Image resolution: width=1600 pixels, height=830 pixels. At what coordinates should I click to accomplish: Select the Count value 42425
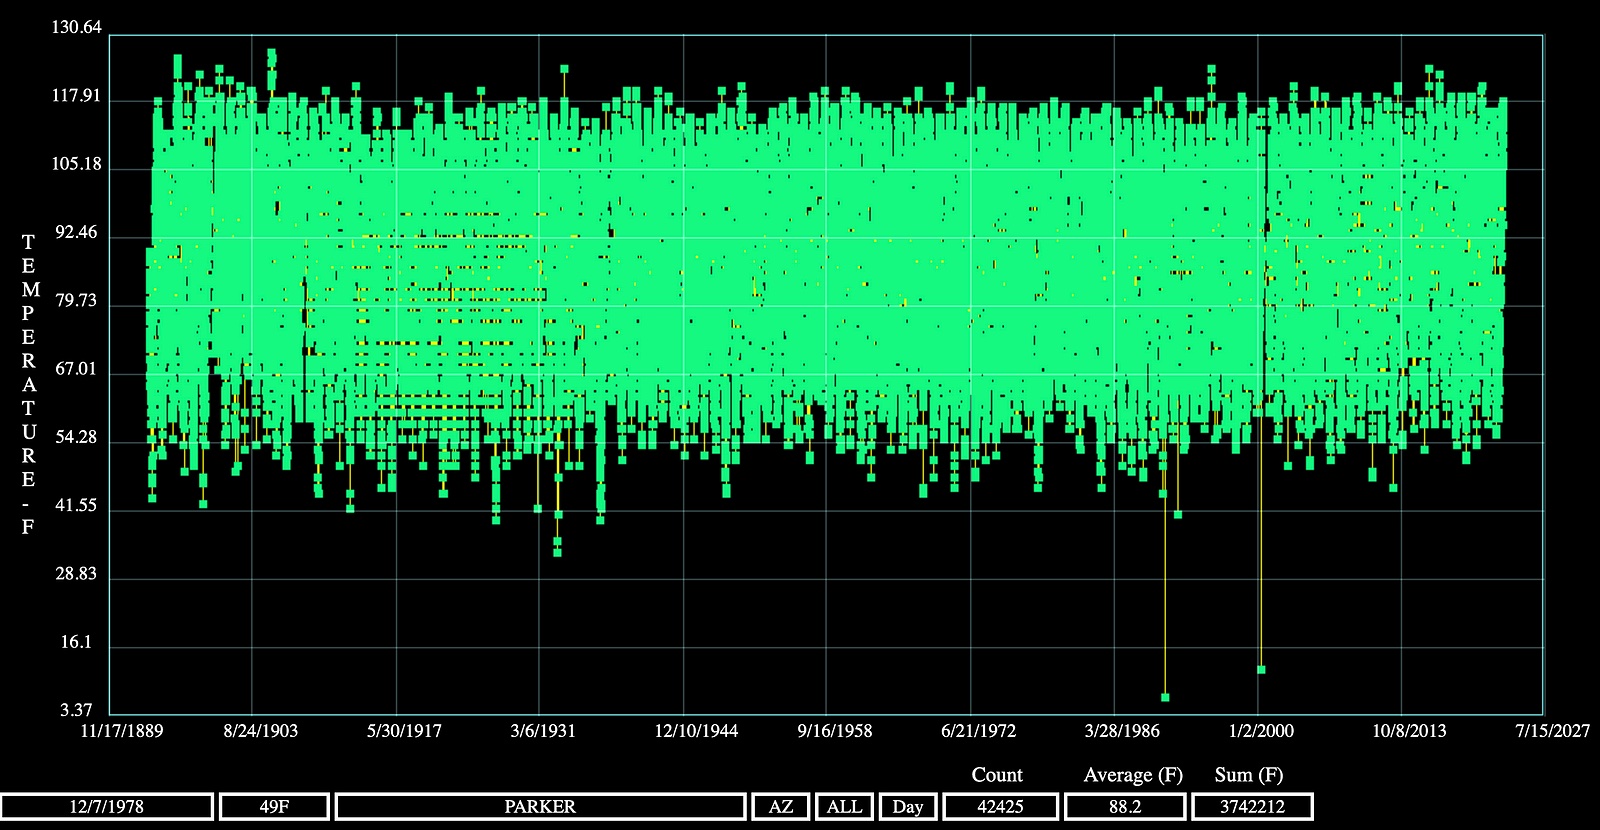point(1000,807)
